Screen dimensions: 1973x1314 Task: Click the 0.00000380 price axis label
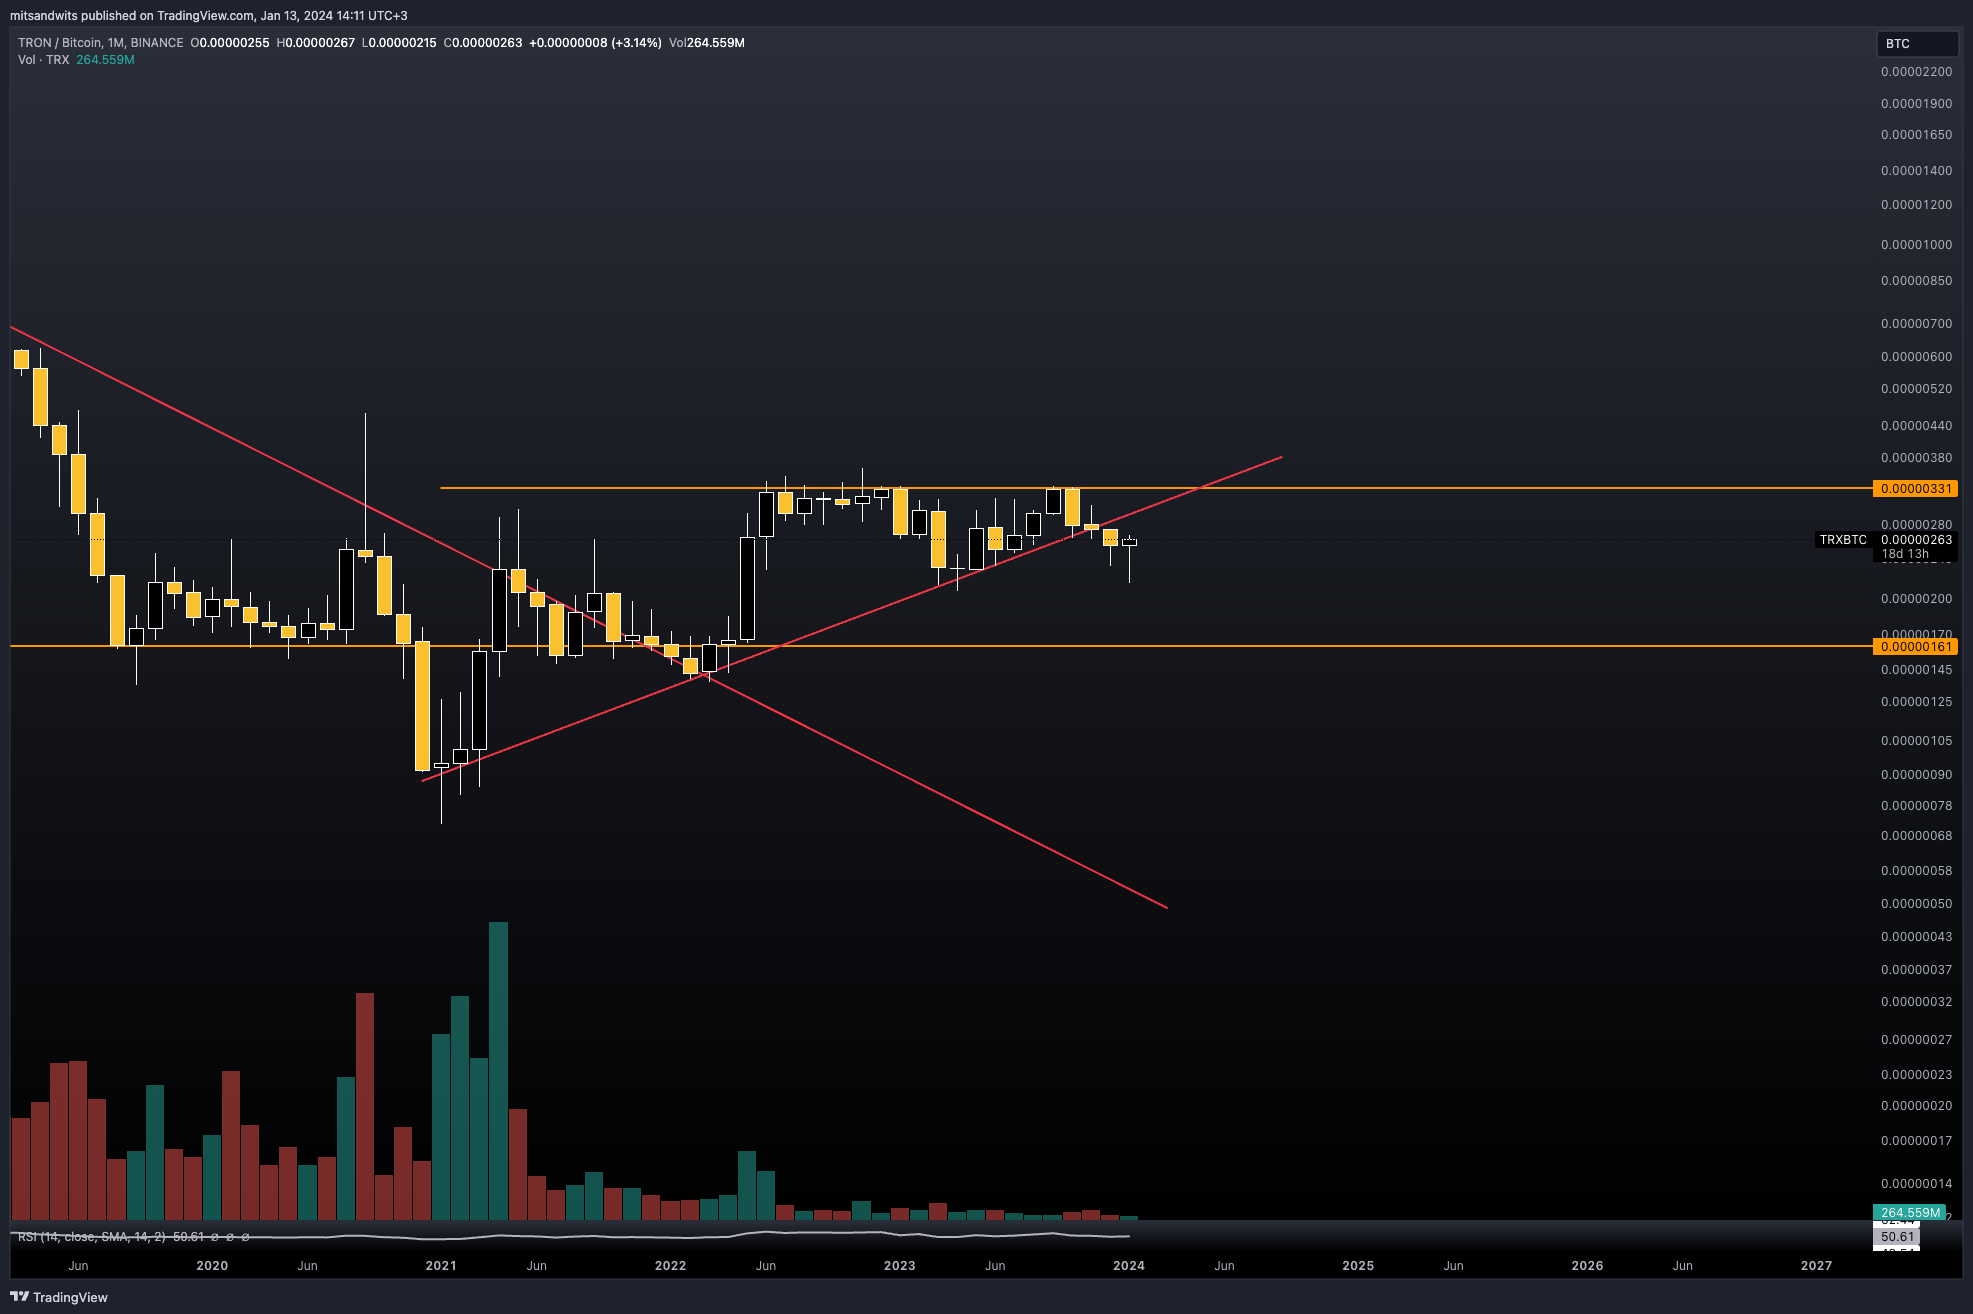point(1916,458)
